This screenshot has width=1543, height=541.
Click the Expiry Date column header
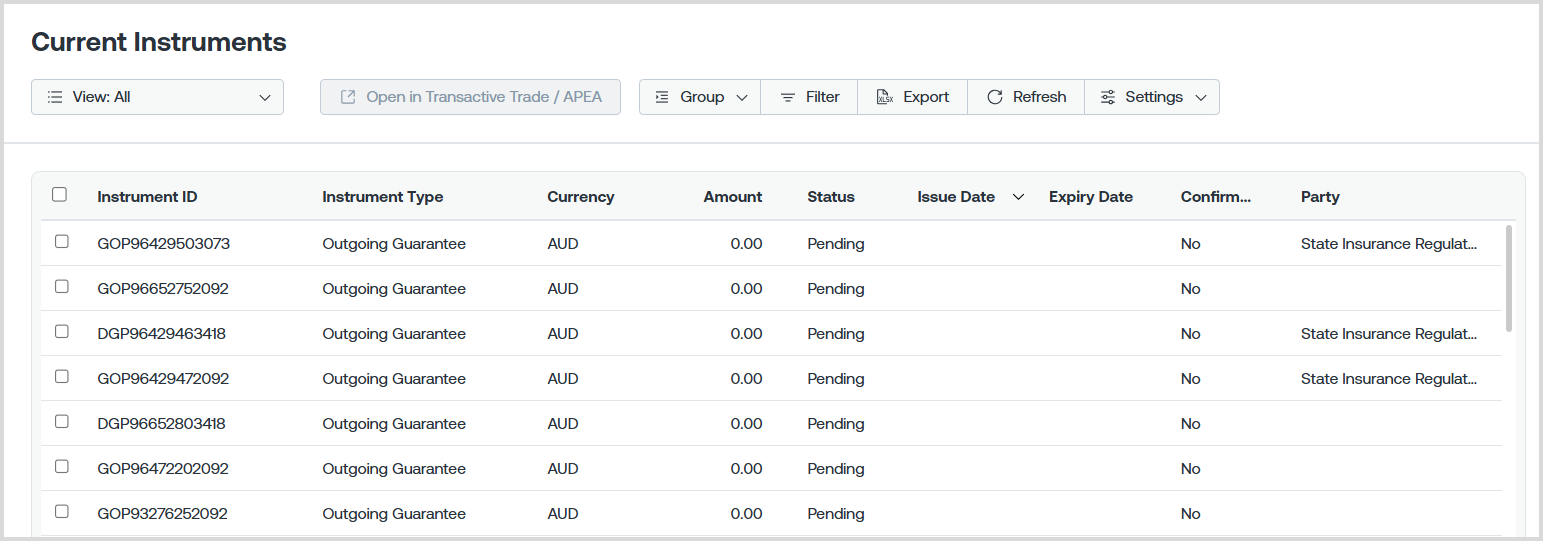pyautogui.click(x=1090, y=197)
